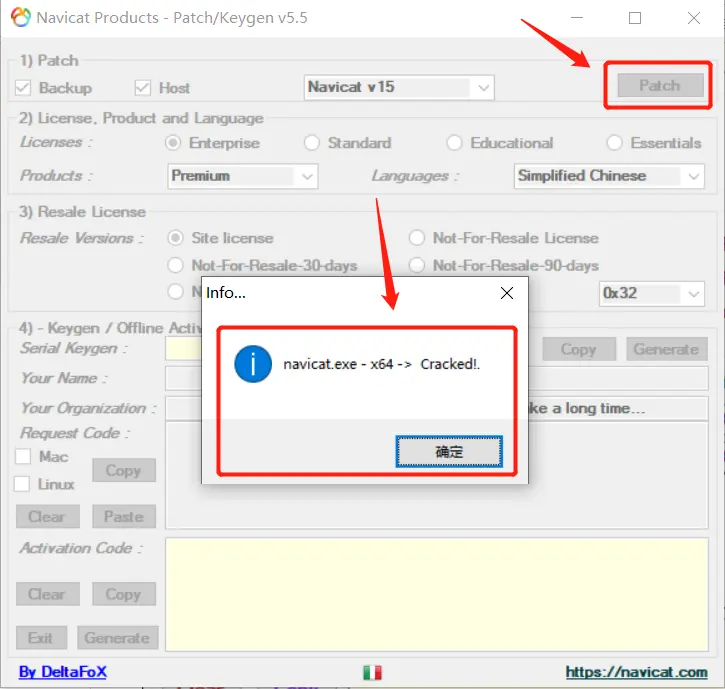Select Site license radio
725x689 pixels.
point(175,238)
